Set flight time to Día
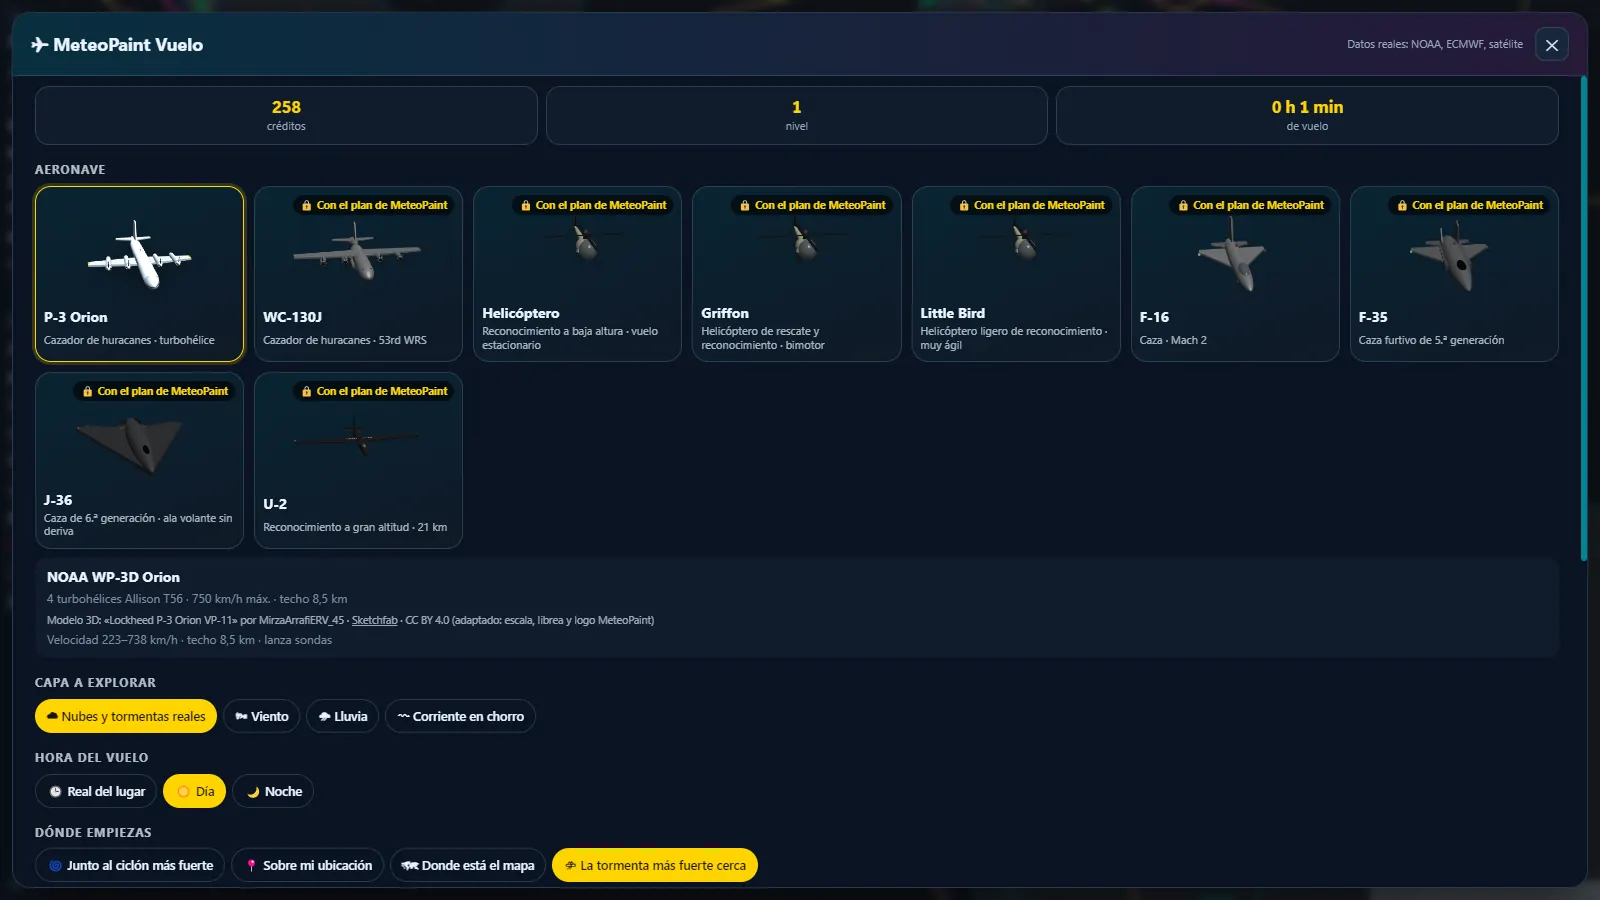The width and height of the screenshot is (1600, 900). tap(195, 791)
